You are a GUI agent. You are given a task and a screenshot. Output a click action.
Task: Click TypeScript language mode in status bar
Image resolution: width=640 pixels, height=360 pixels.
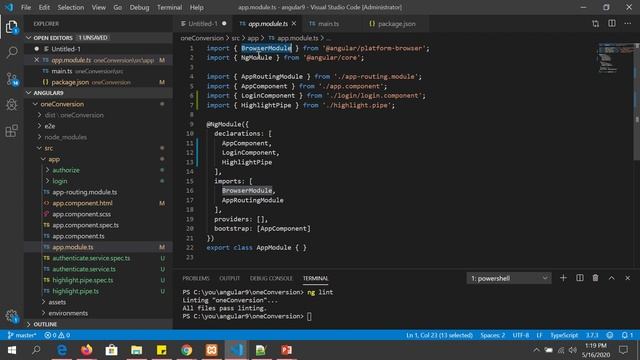pyautogui.click(x=564, y=335)
